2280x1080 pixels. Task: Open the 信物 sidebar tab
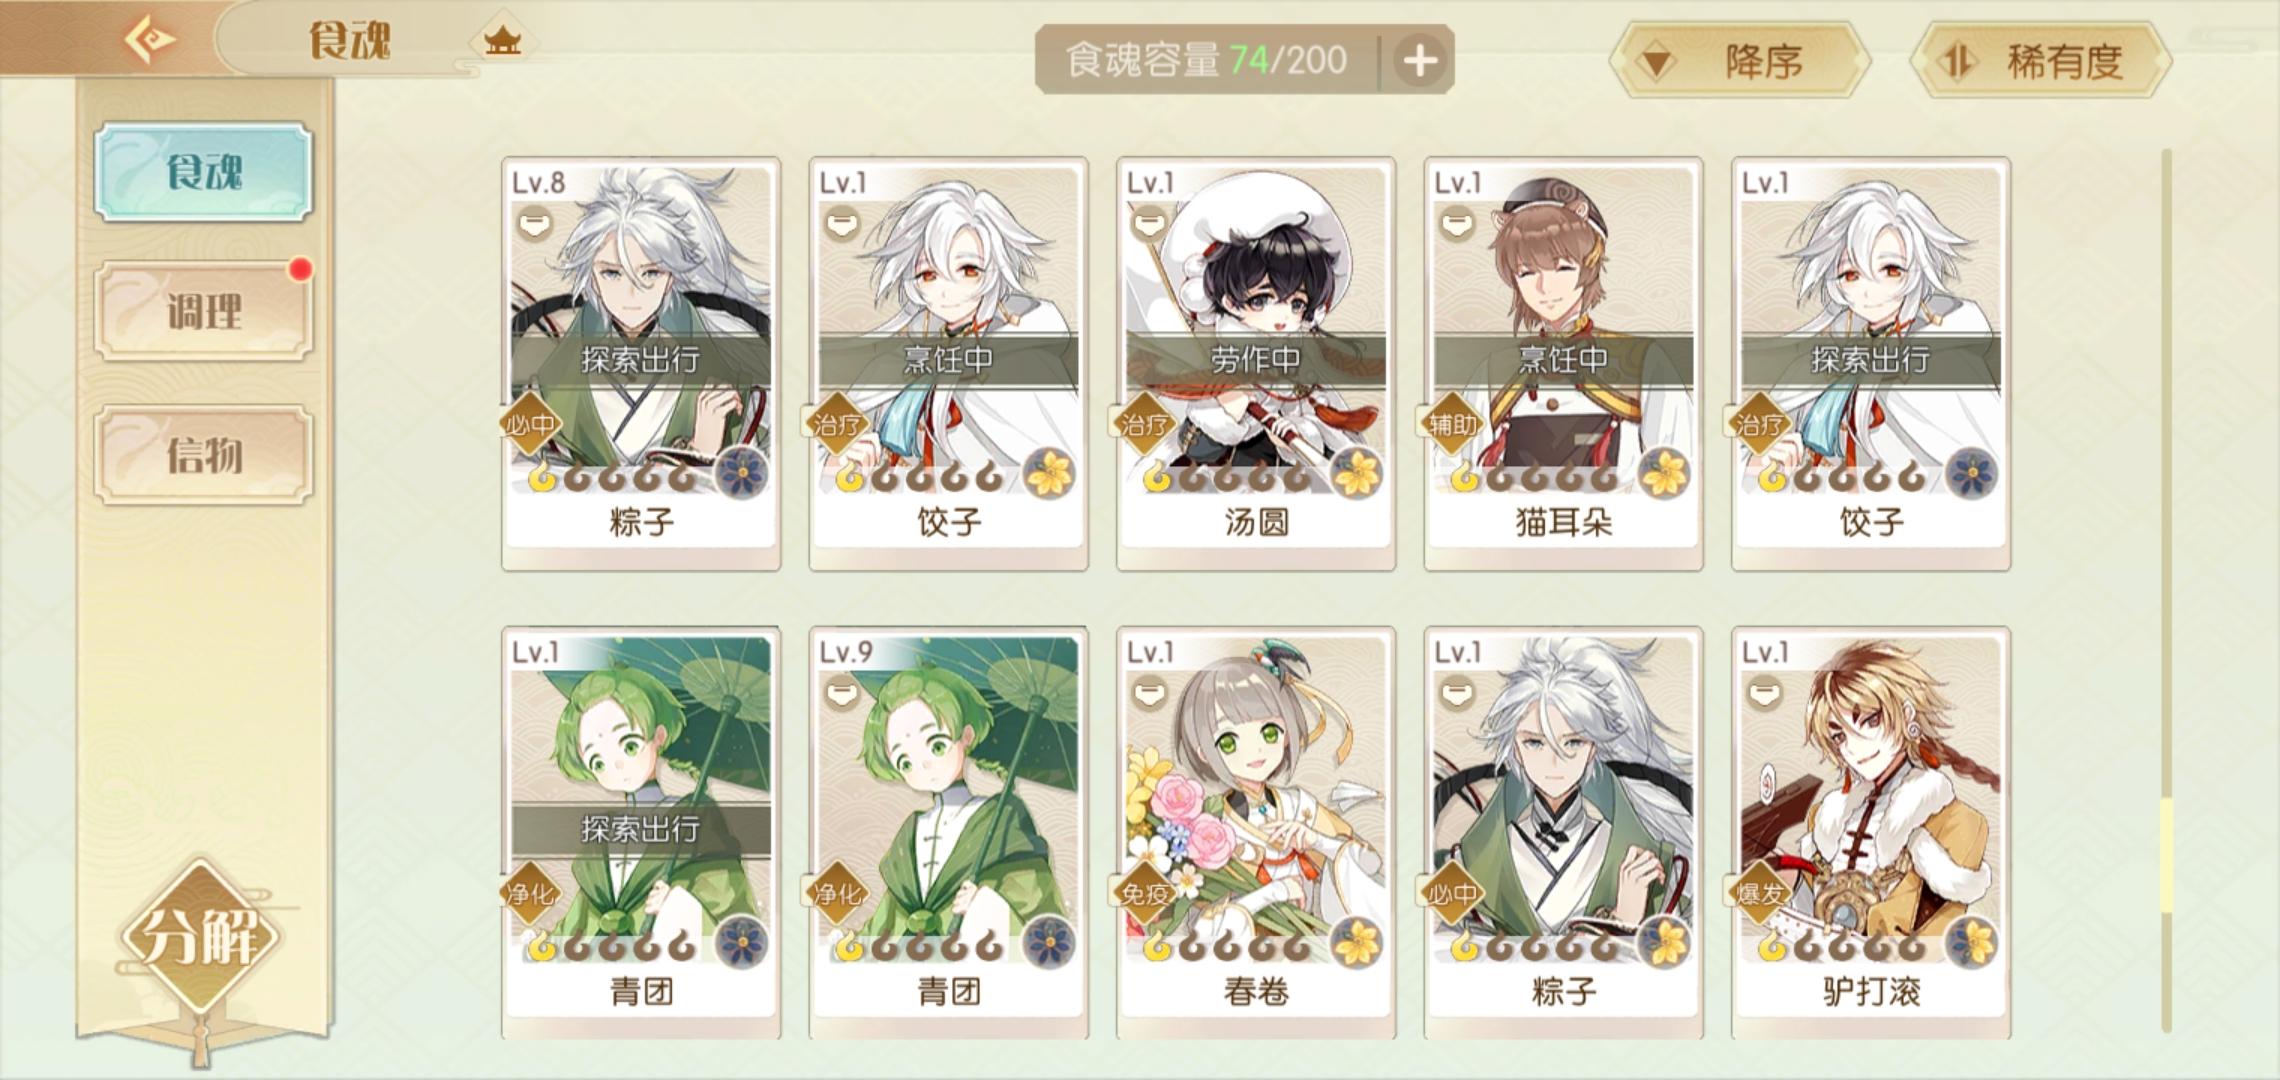[x=204, y=455]
